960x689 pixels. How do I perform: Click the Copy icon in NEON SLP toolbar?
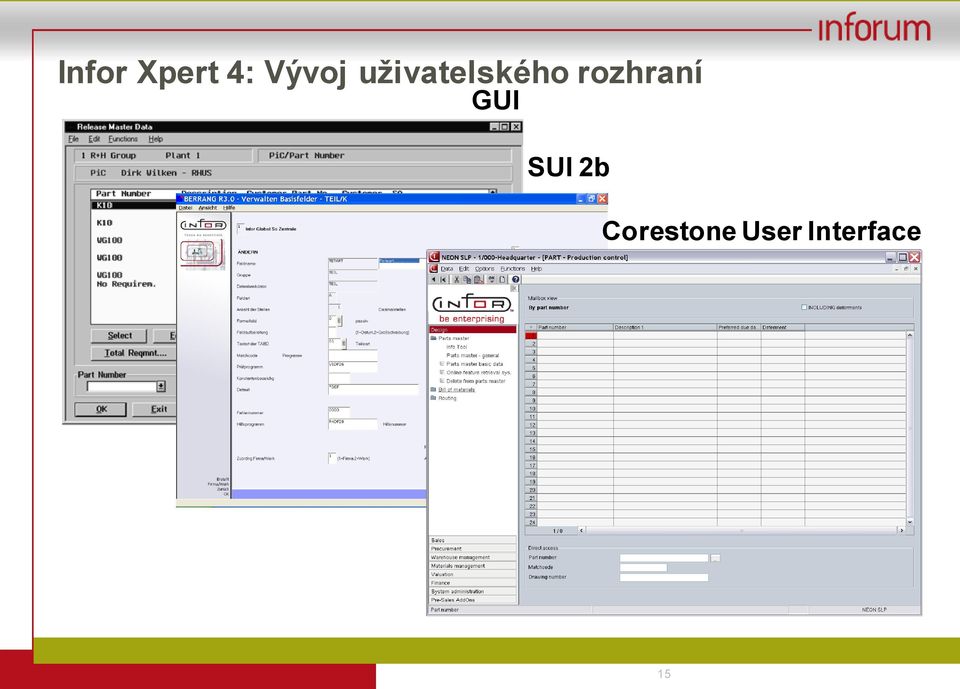point(468,279)
